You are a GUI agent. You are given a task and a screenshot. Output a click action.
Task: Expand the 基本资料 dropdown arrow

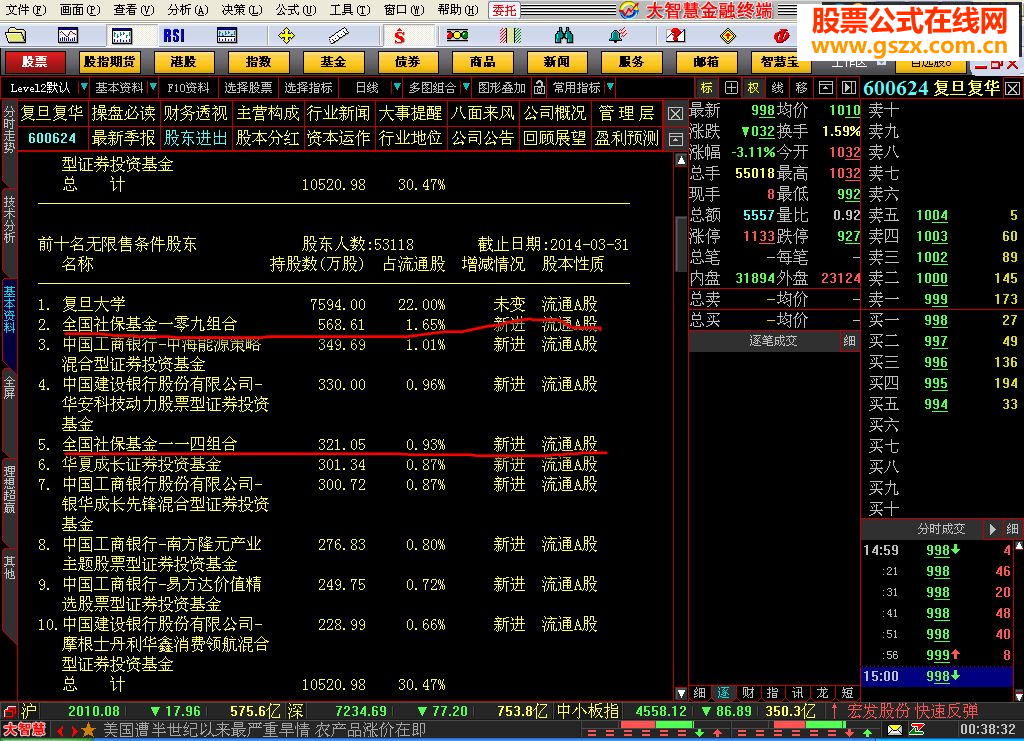[x=153, y=87]
